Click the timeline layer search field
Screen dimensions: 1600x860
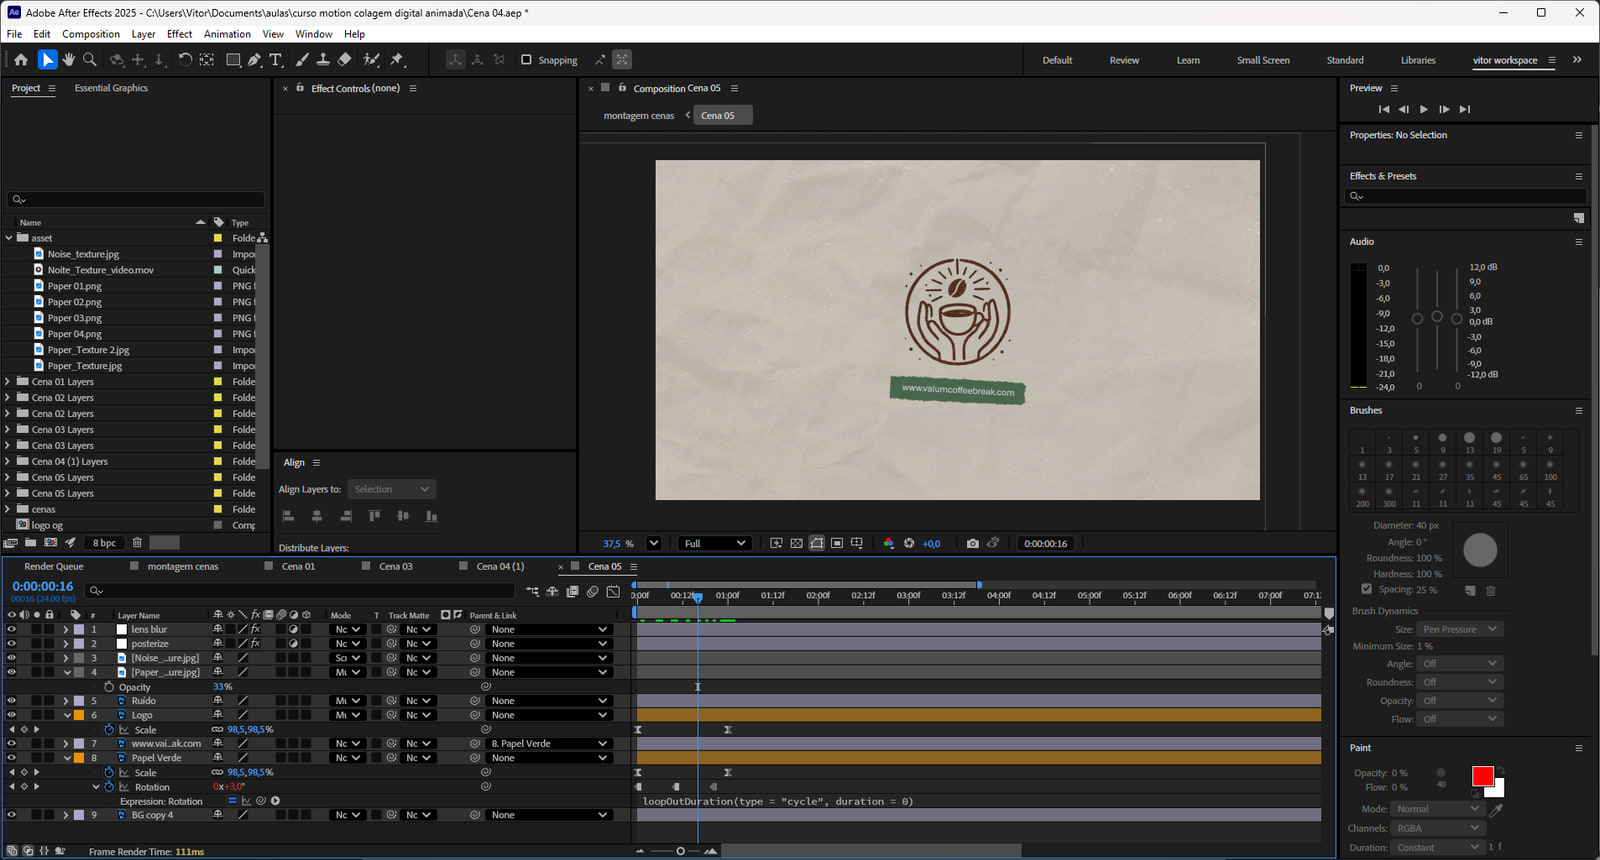tap(300, 591)
